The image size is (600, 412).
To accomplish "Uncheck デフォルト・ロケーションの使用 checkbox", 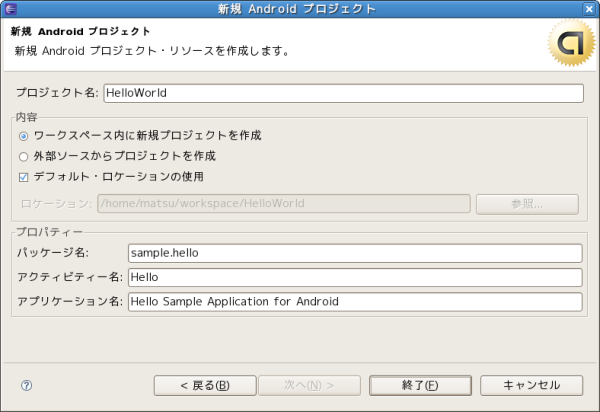I will coord(23,178).
